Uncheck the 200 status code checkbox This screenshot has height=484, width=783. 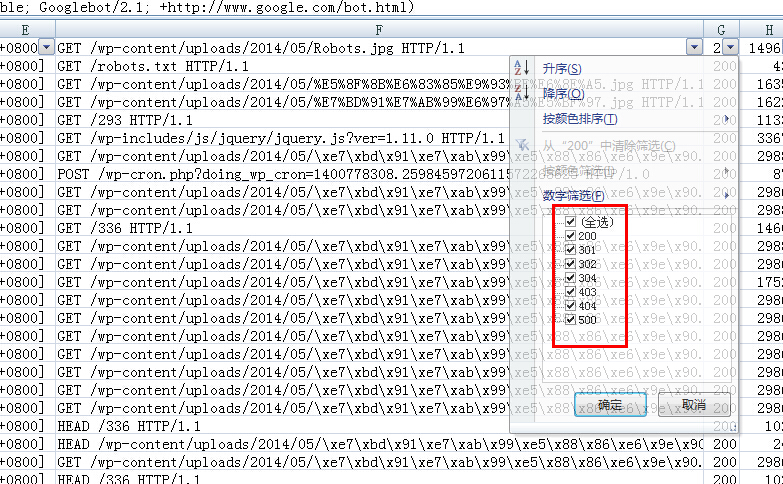tap(570, 236)
